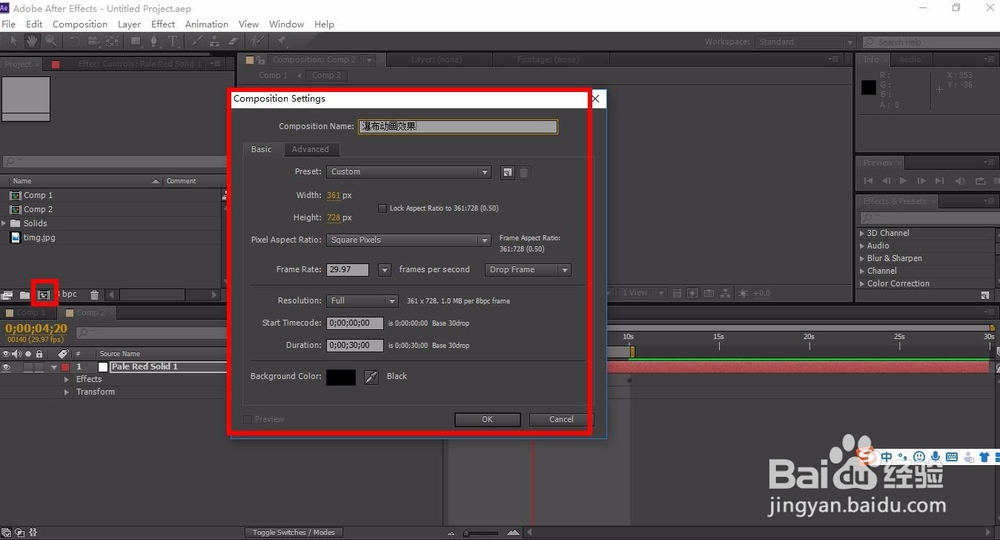Click the reset exposure icon
Screen dimensions: 1000x540
pos(742,293)
